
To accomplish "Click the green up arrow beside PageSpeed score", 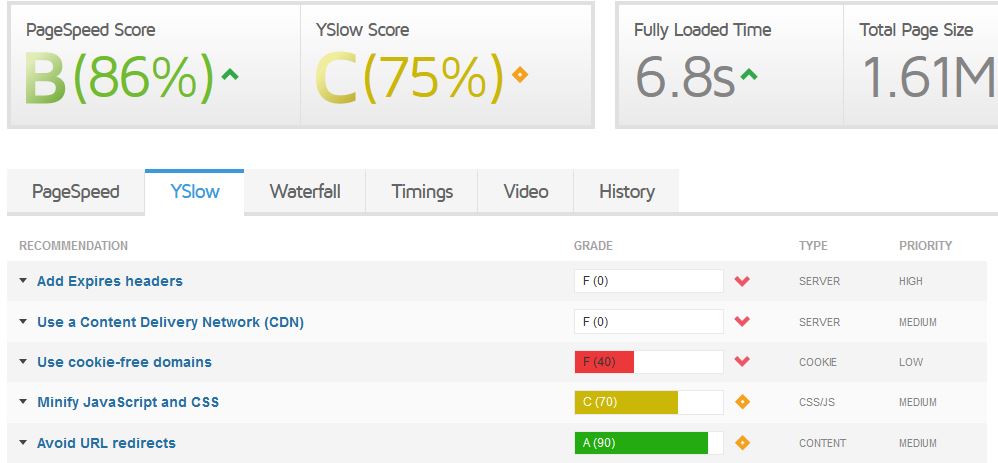I will [x=229, y=74].
